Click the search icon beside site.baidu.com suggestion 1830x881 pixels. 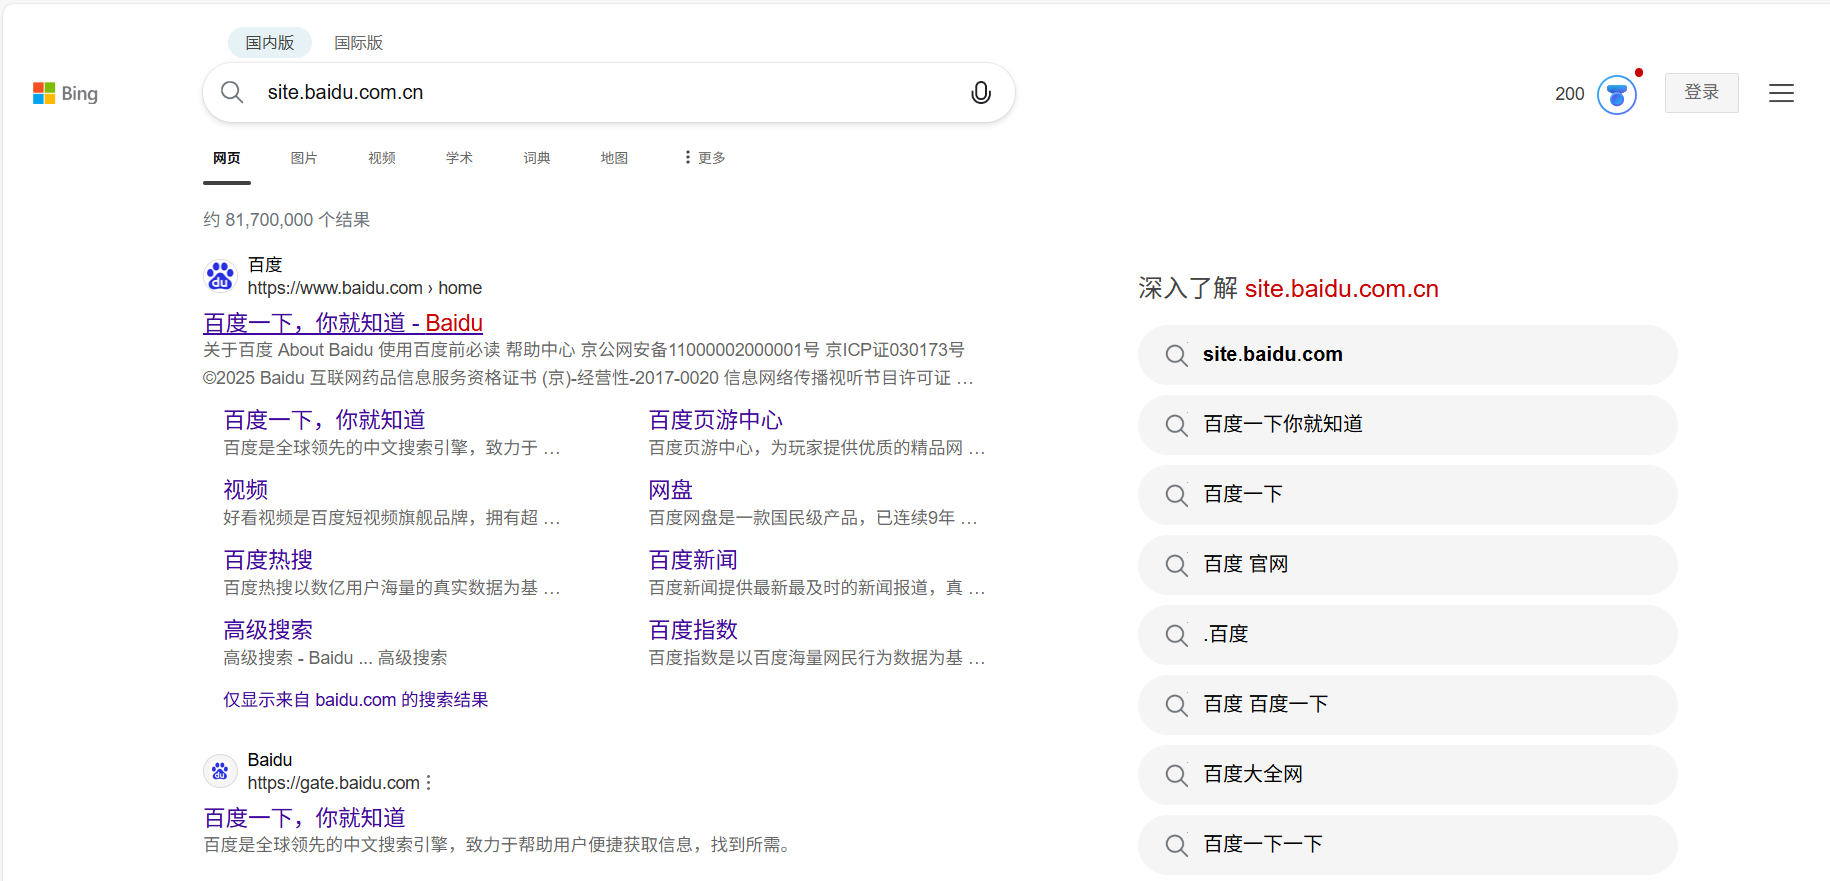(1177, 355)
